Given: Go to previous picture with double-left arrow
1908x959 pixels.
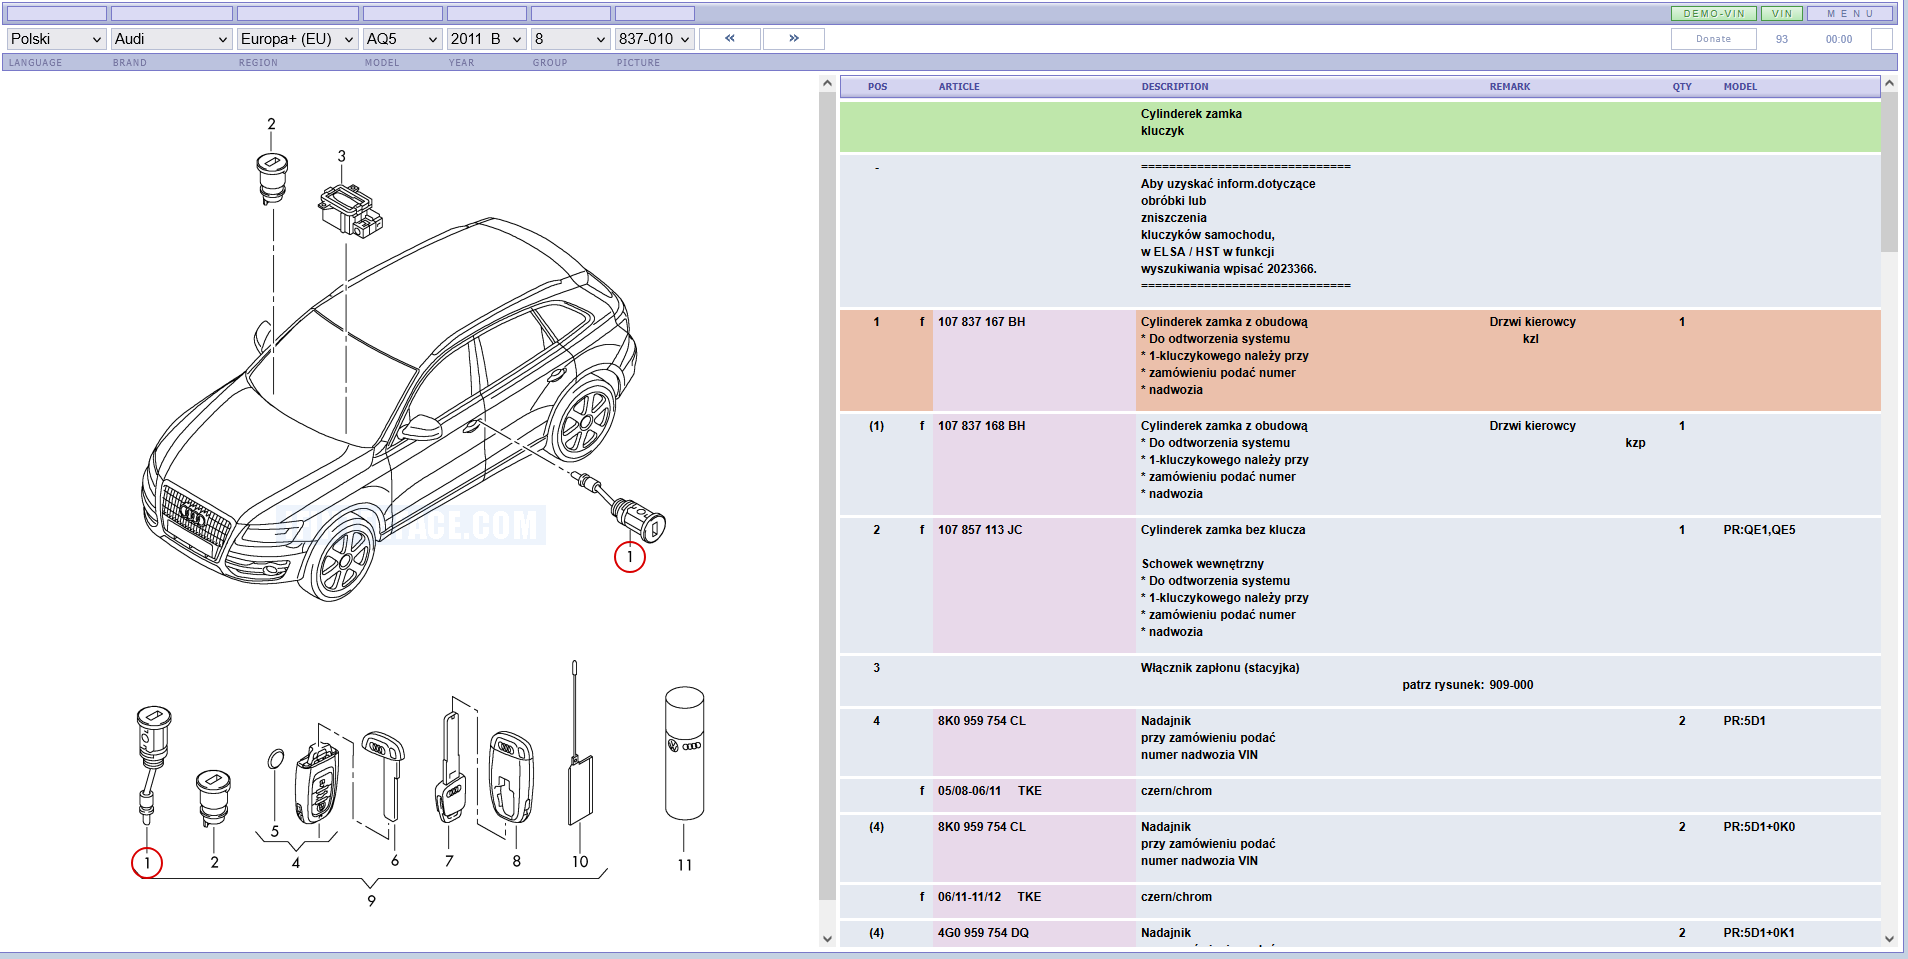Looking at the screenshot, I should click(730, 39).
